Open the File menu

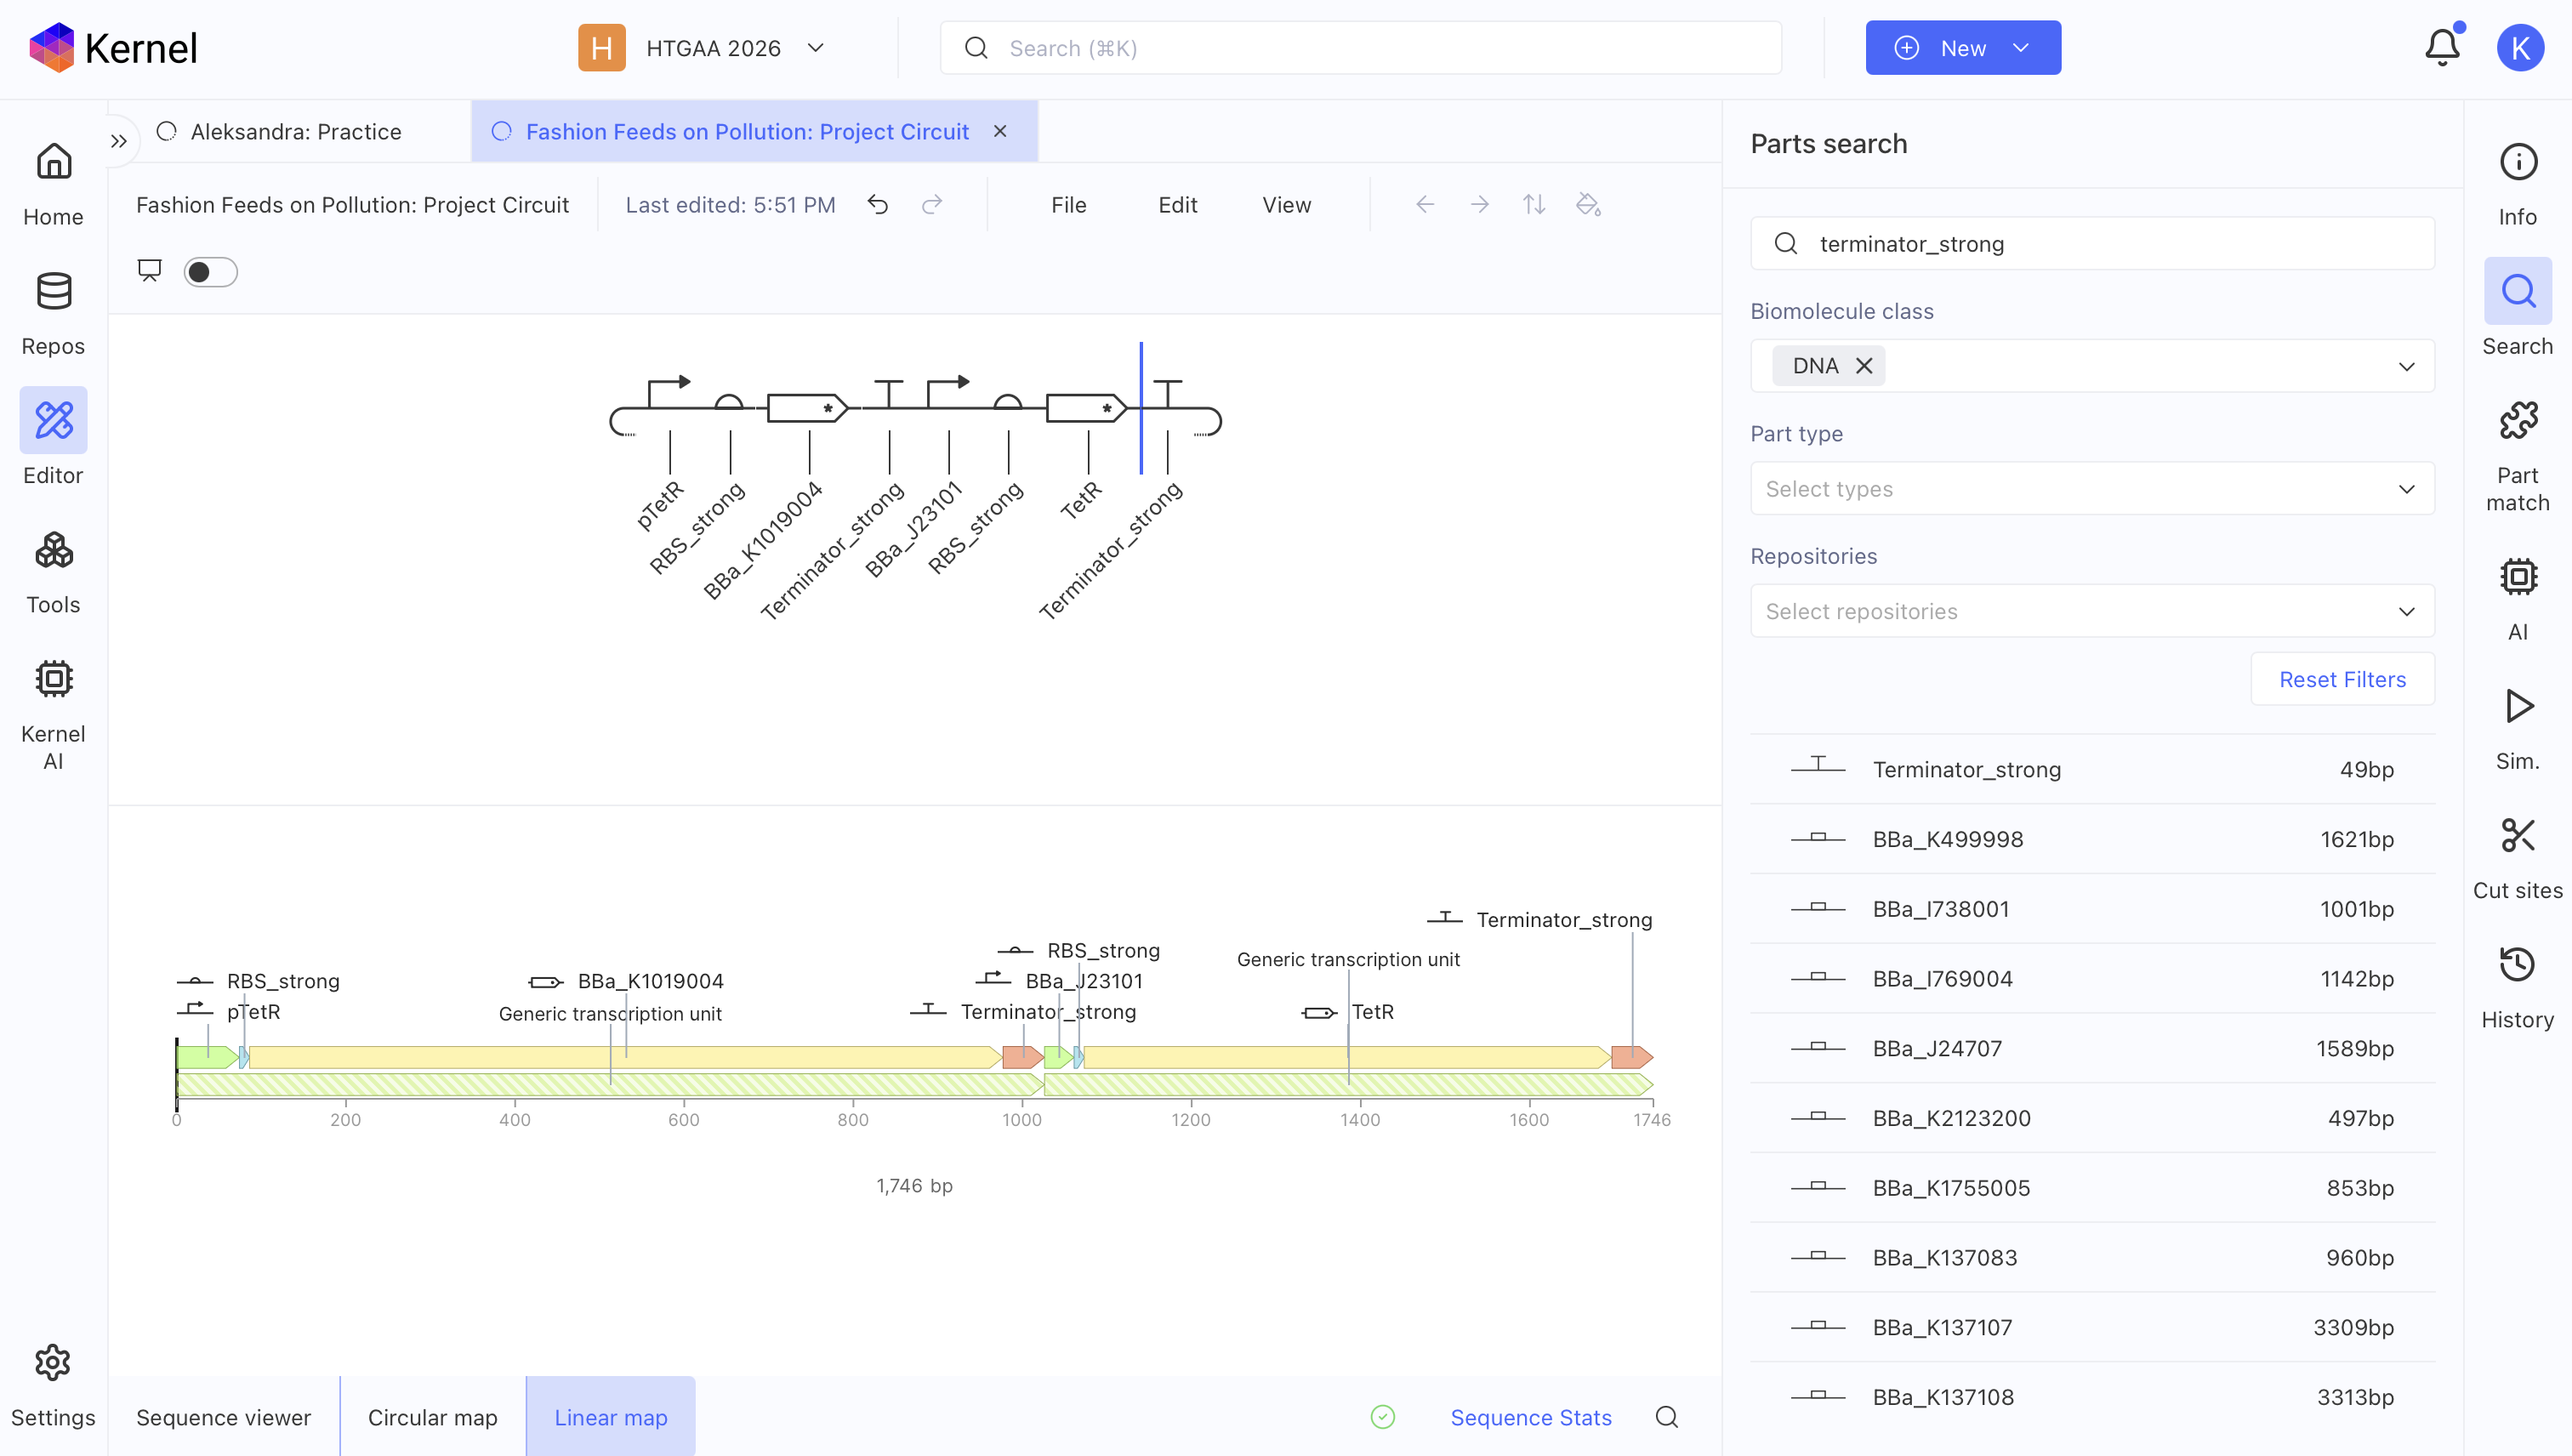pos(1068,205)
